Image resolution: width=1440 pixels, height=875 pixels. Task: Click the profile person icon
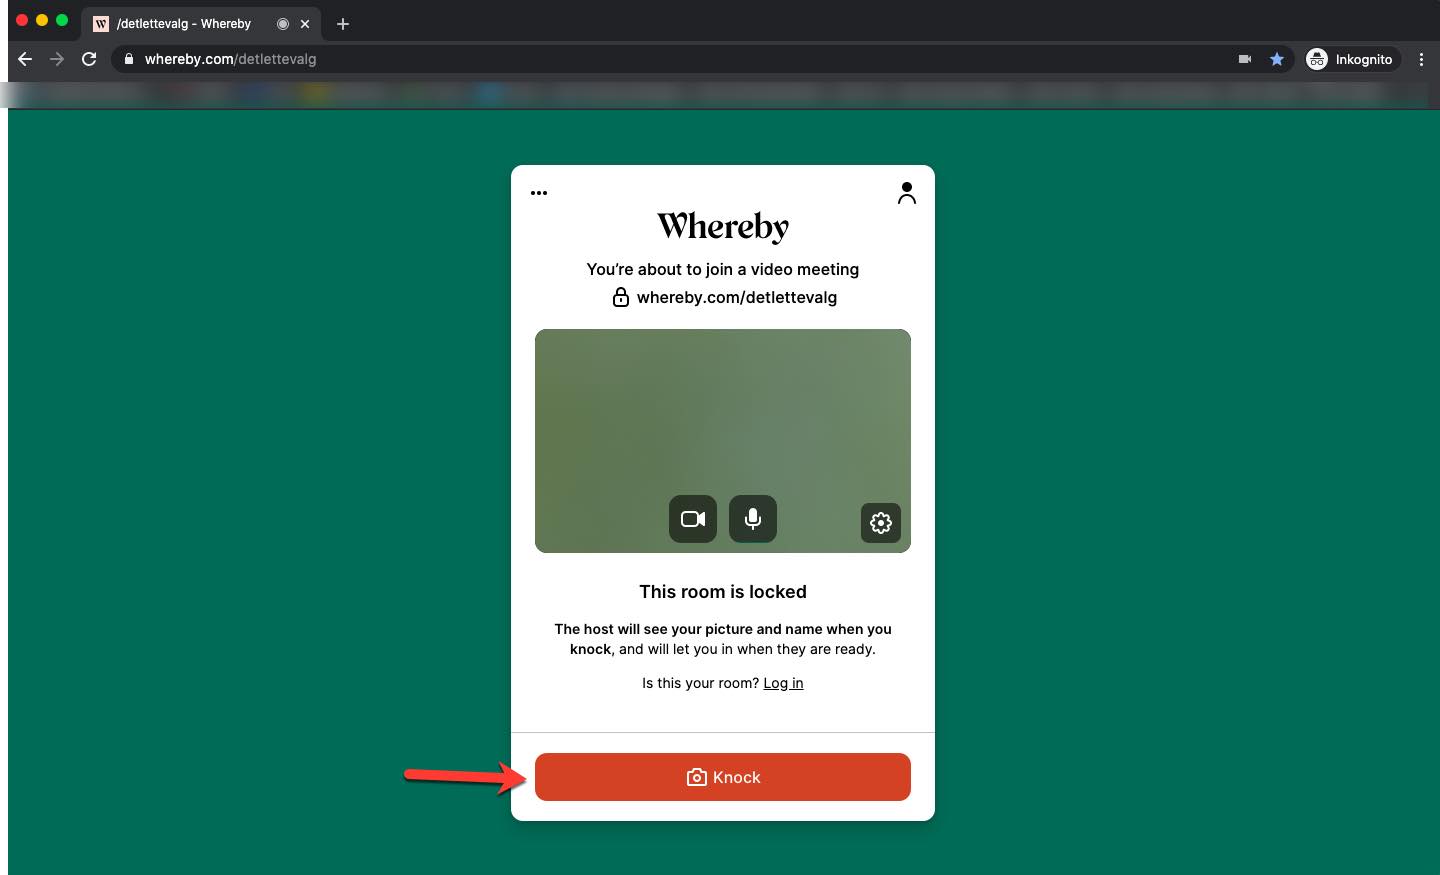[x=906, y=193]
